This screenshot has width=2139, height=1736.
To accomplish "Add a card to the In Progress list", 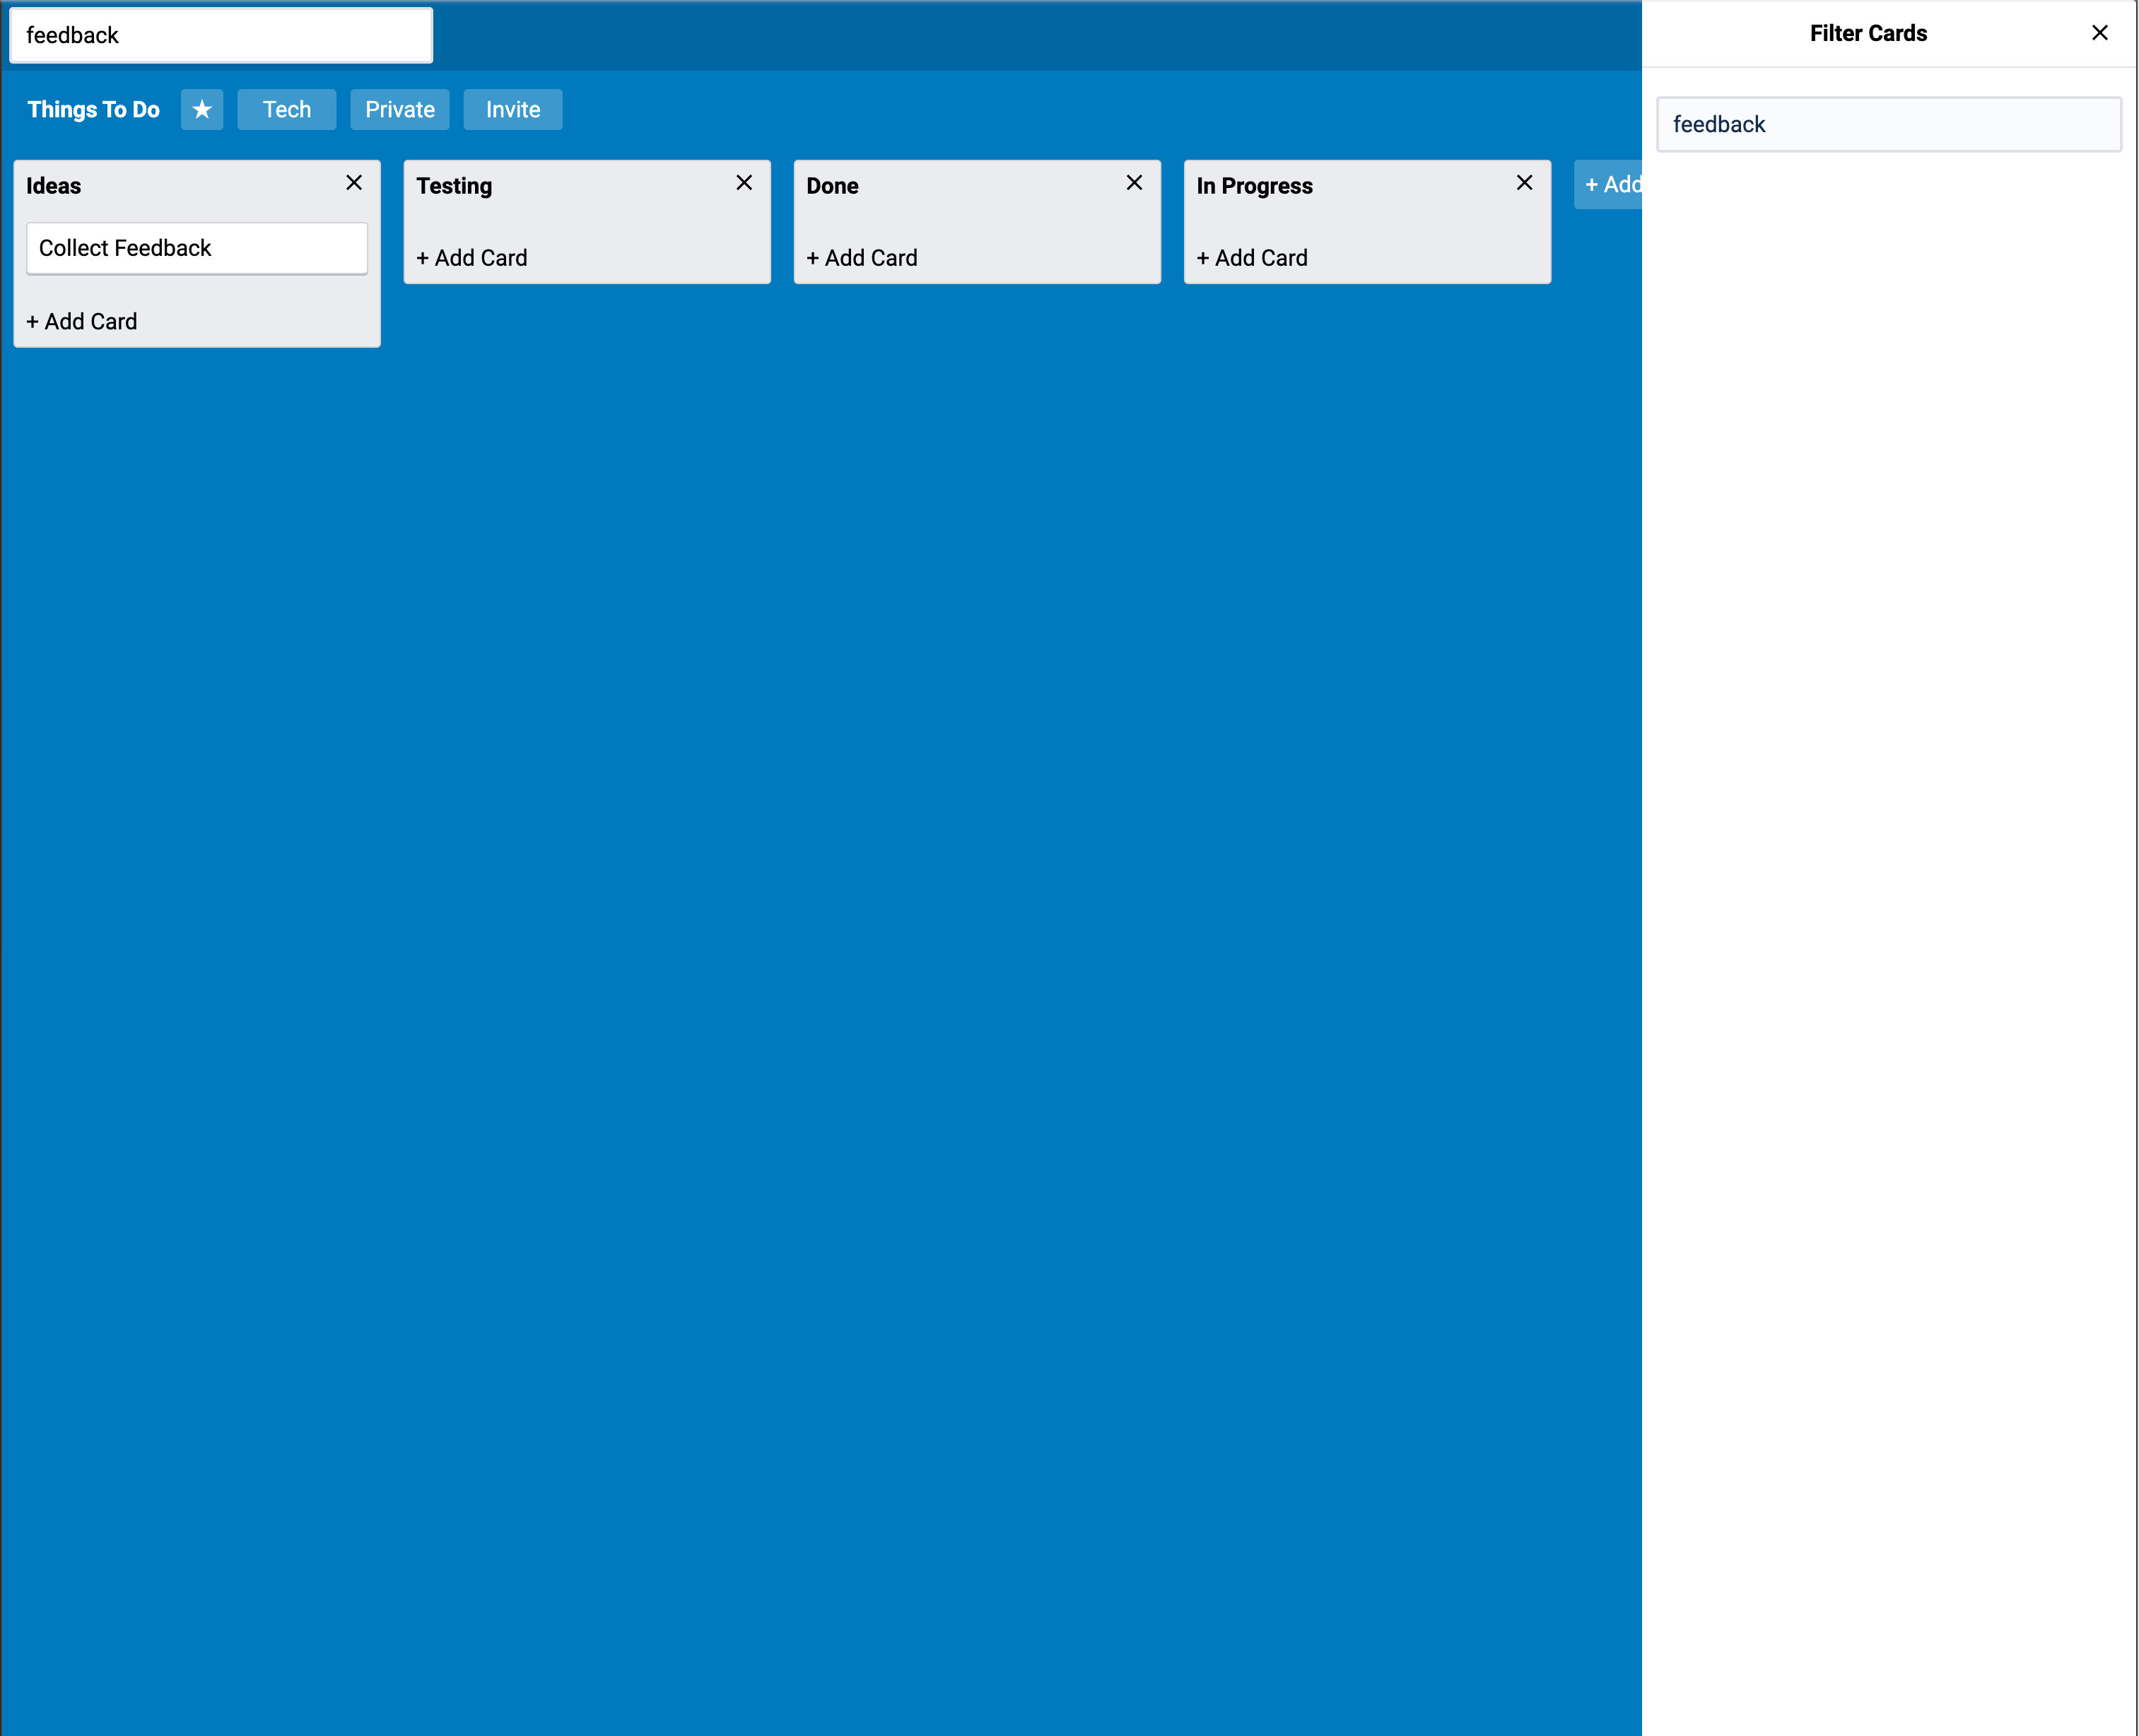I will tap(1252, 258).
